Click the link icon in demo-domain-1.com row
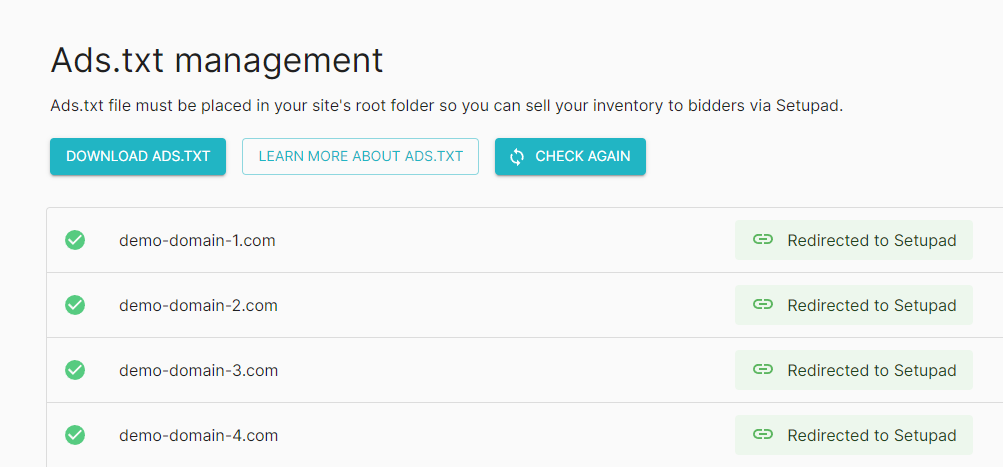The width and height of the screenshot is (1003, 467). coord(762,240)
